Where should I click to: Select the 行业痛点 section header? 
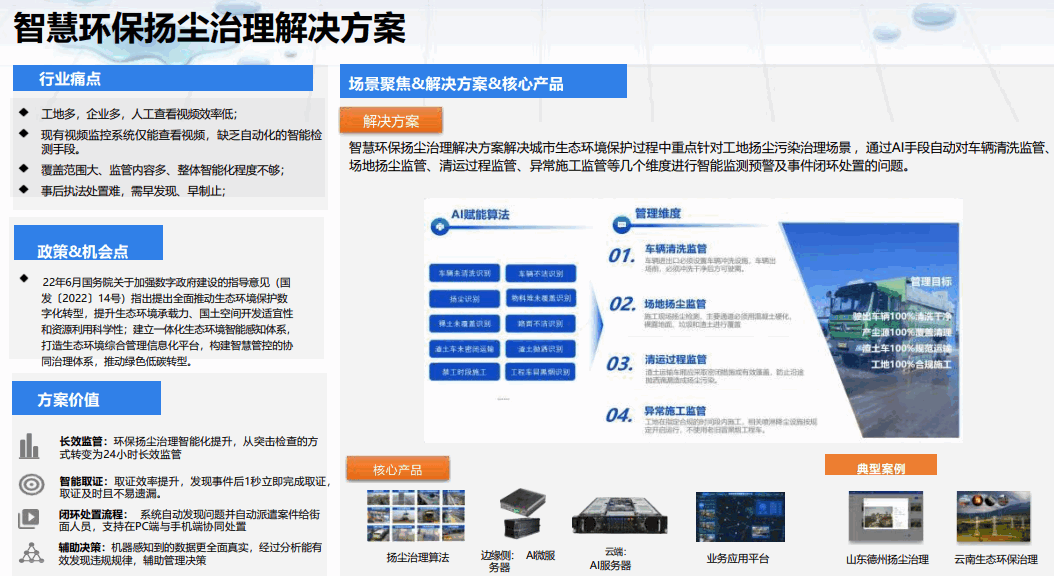tap(70, 79)
